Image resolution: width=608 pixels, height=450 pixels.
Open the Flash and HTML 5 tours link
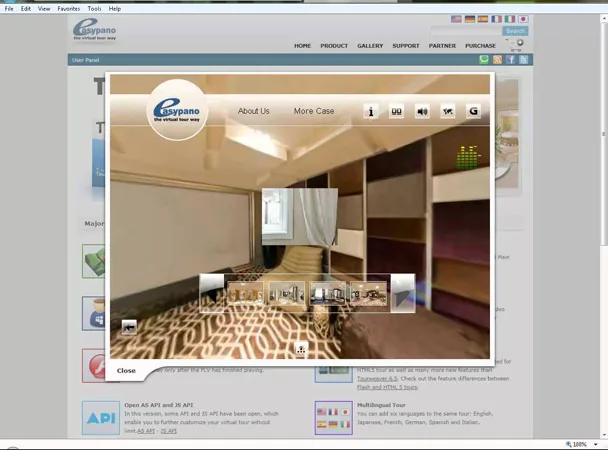[x=387, y=387]
